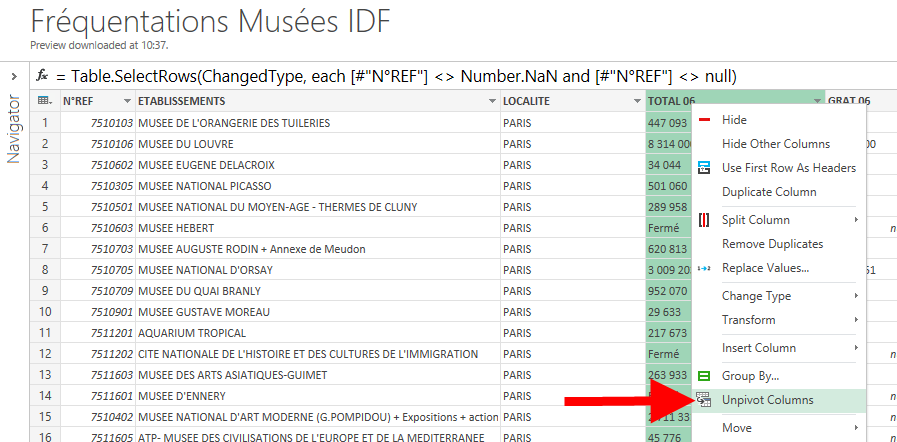Choose Remove Duplicates menu entry
Viewport: 897px width, 442px height.
[x=772, y=244]
